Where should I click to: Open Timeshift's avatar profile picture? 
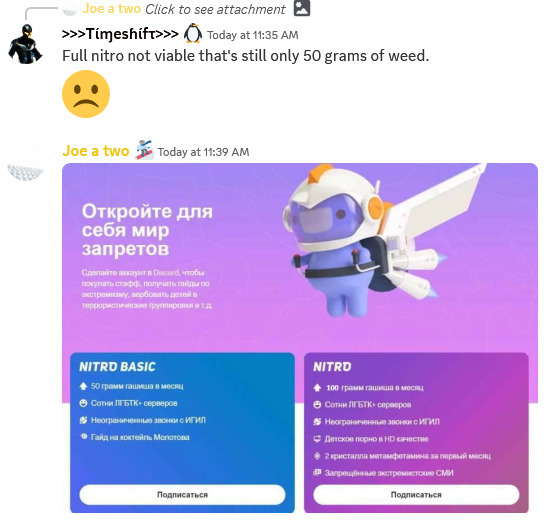25,44
